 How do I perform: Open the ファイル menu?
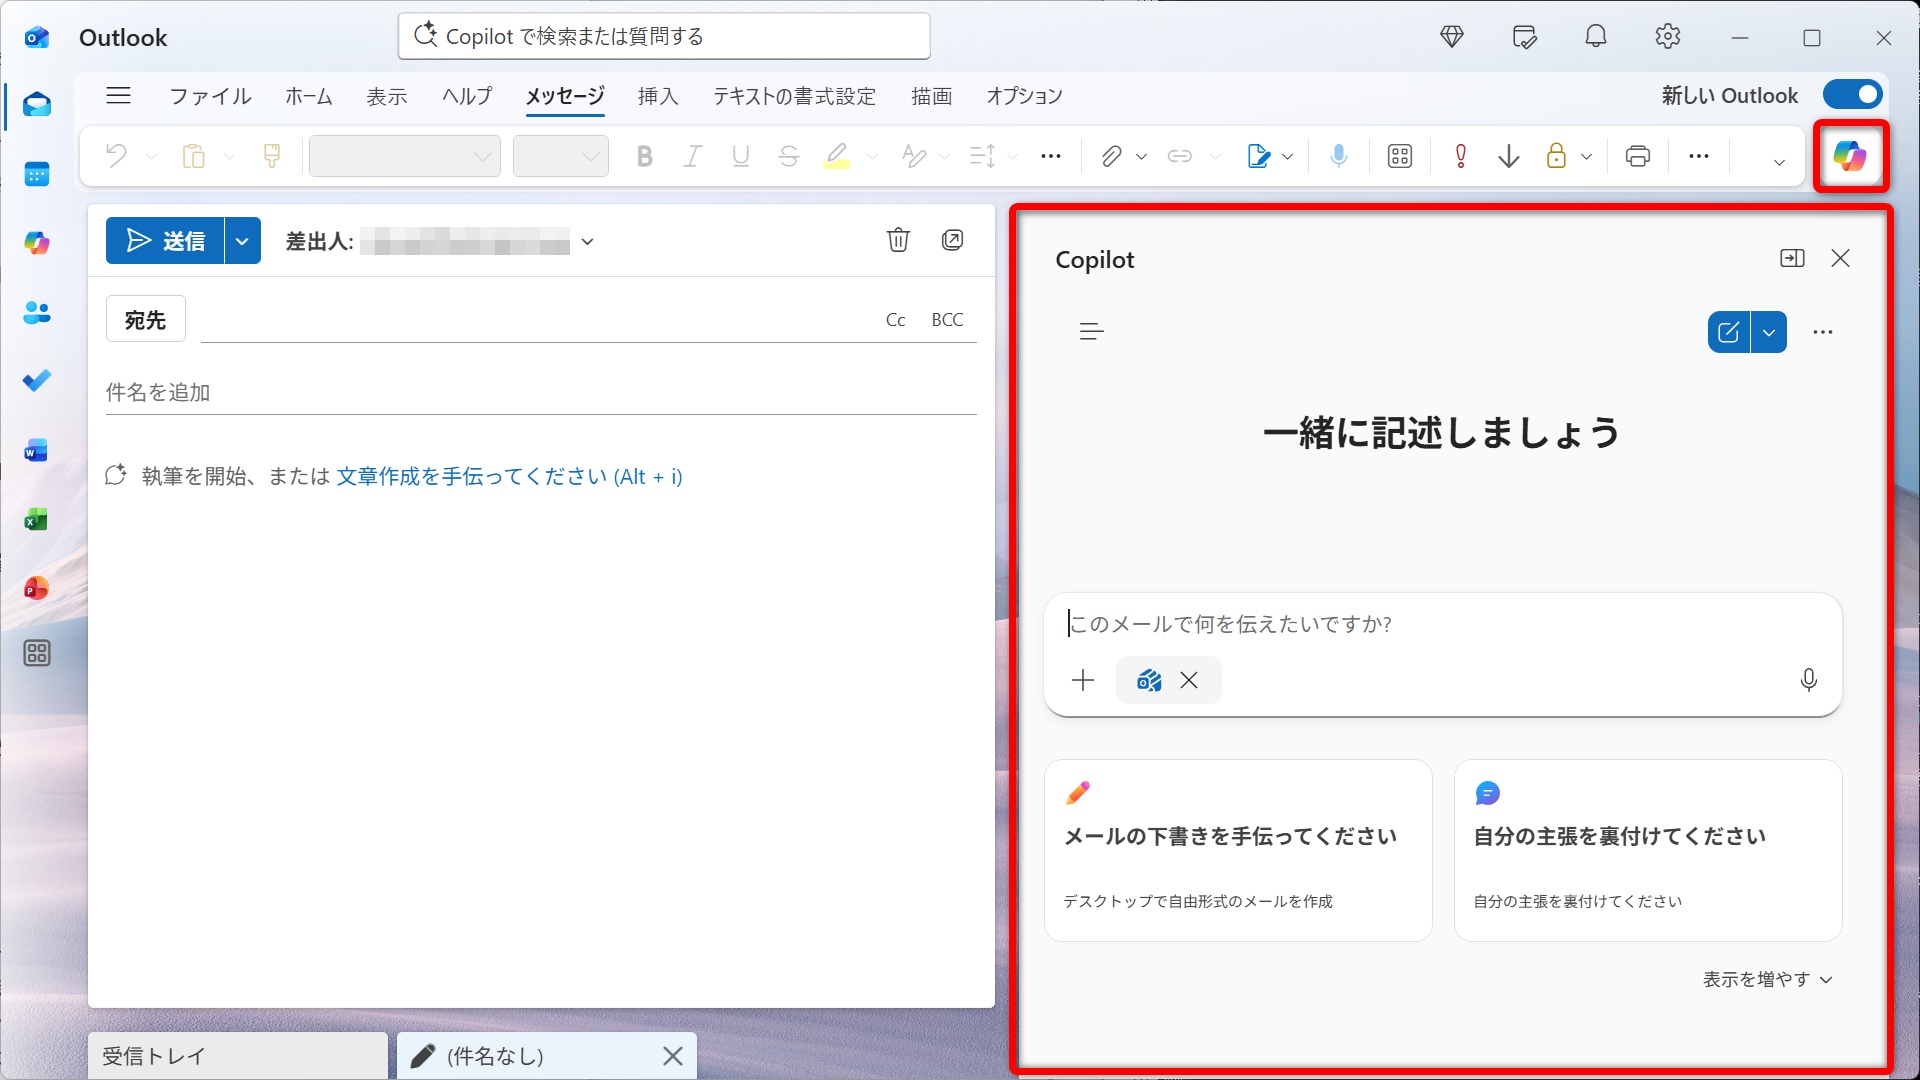coord(210,96)
